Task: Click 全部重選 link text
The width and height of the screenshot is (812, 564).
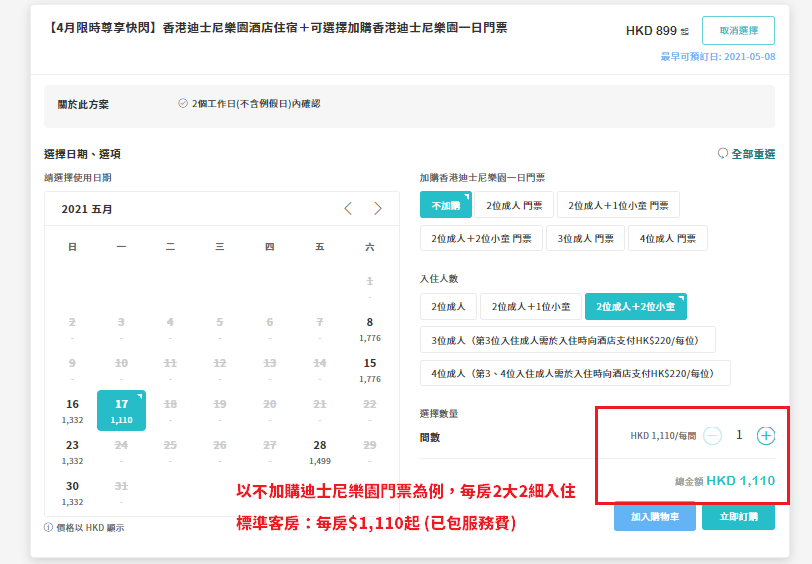Action: click(753, 154)
